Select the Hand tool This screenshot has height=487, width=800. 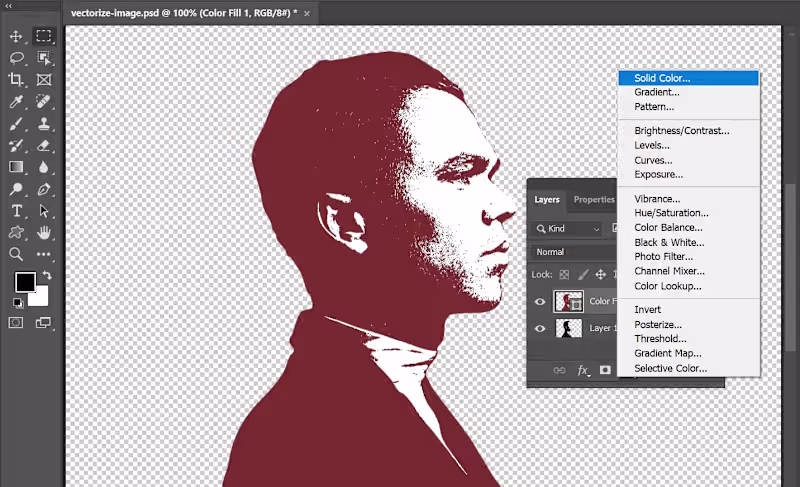44,233
